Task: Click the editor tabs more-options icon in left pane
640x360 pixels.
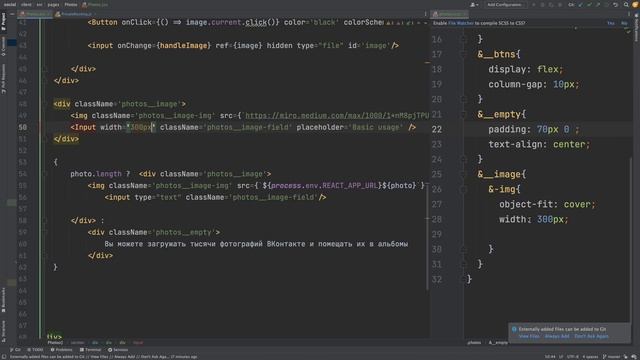Action: [425, 14]
